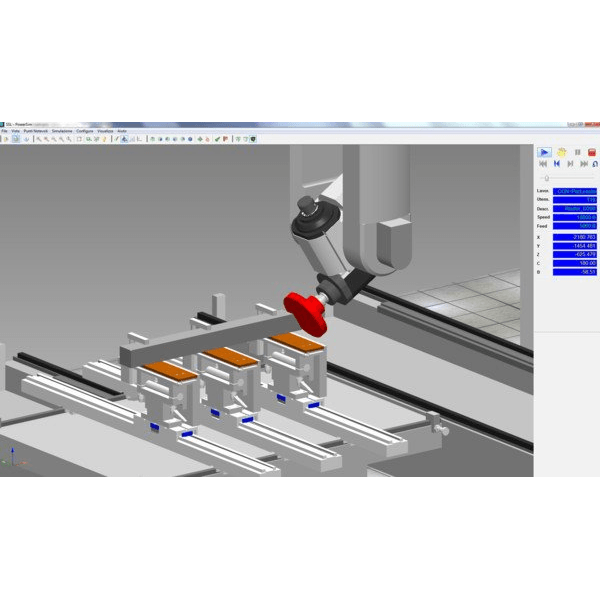Open the Configura menu
Viewport: 600px width, 600px height.
click(85, 131)
